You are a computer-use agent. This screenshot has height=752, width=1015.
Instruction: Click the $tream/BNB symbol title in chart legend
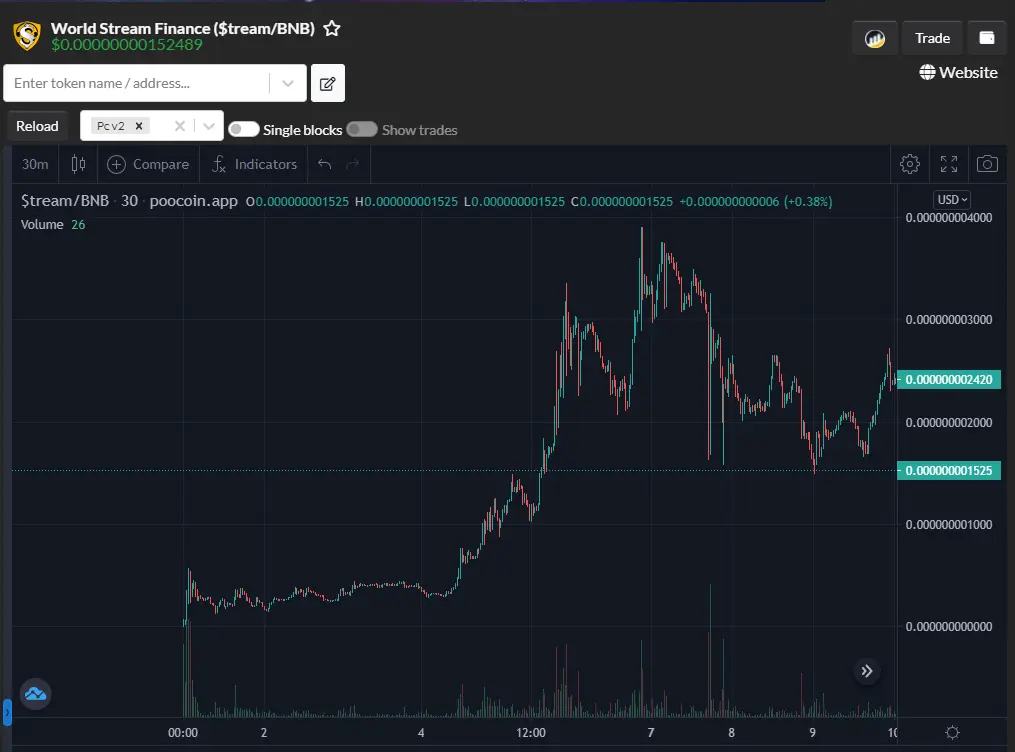(x=65, y=201)
